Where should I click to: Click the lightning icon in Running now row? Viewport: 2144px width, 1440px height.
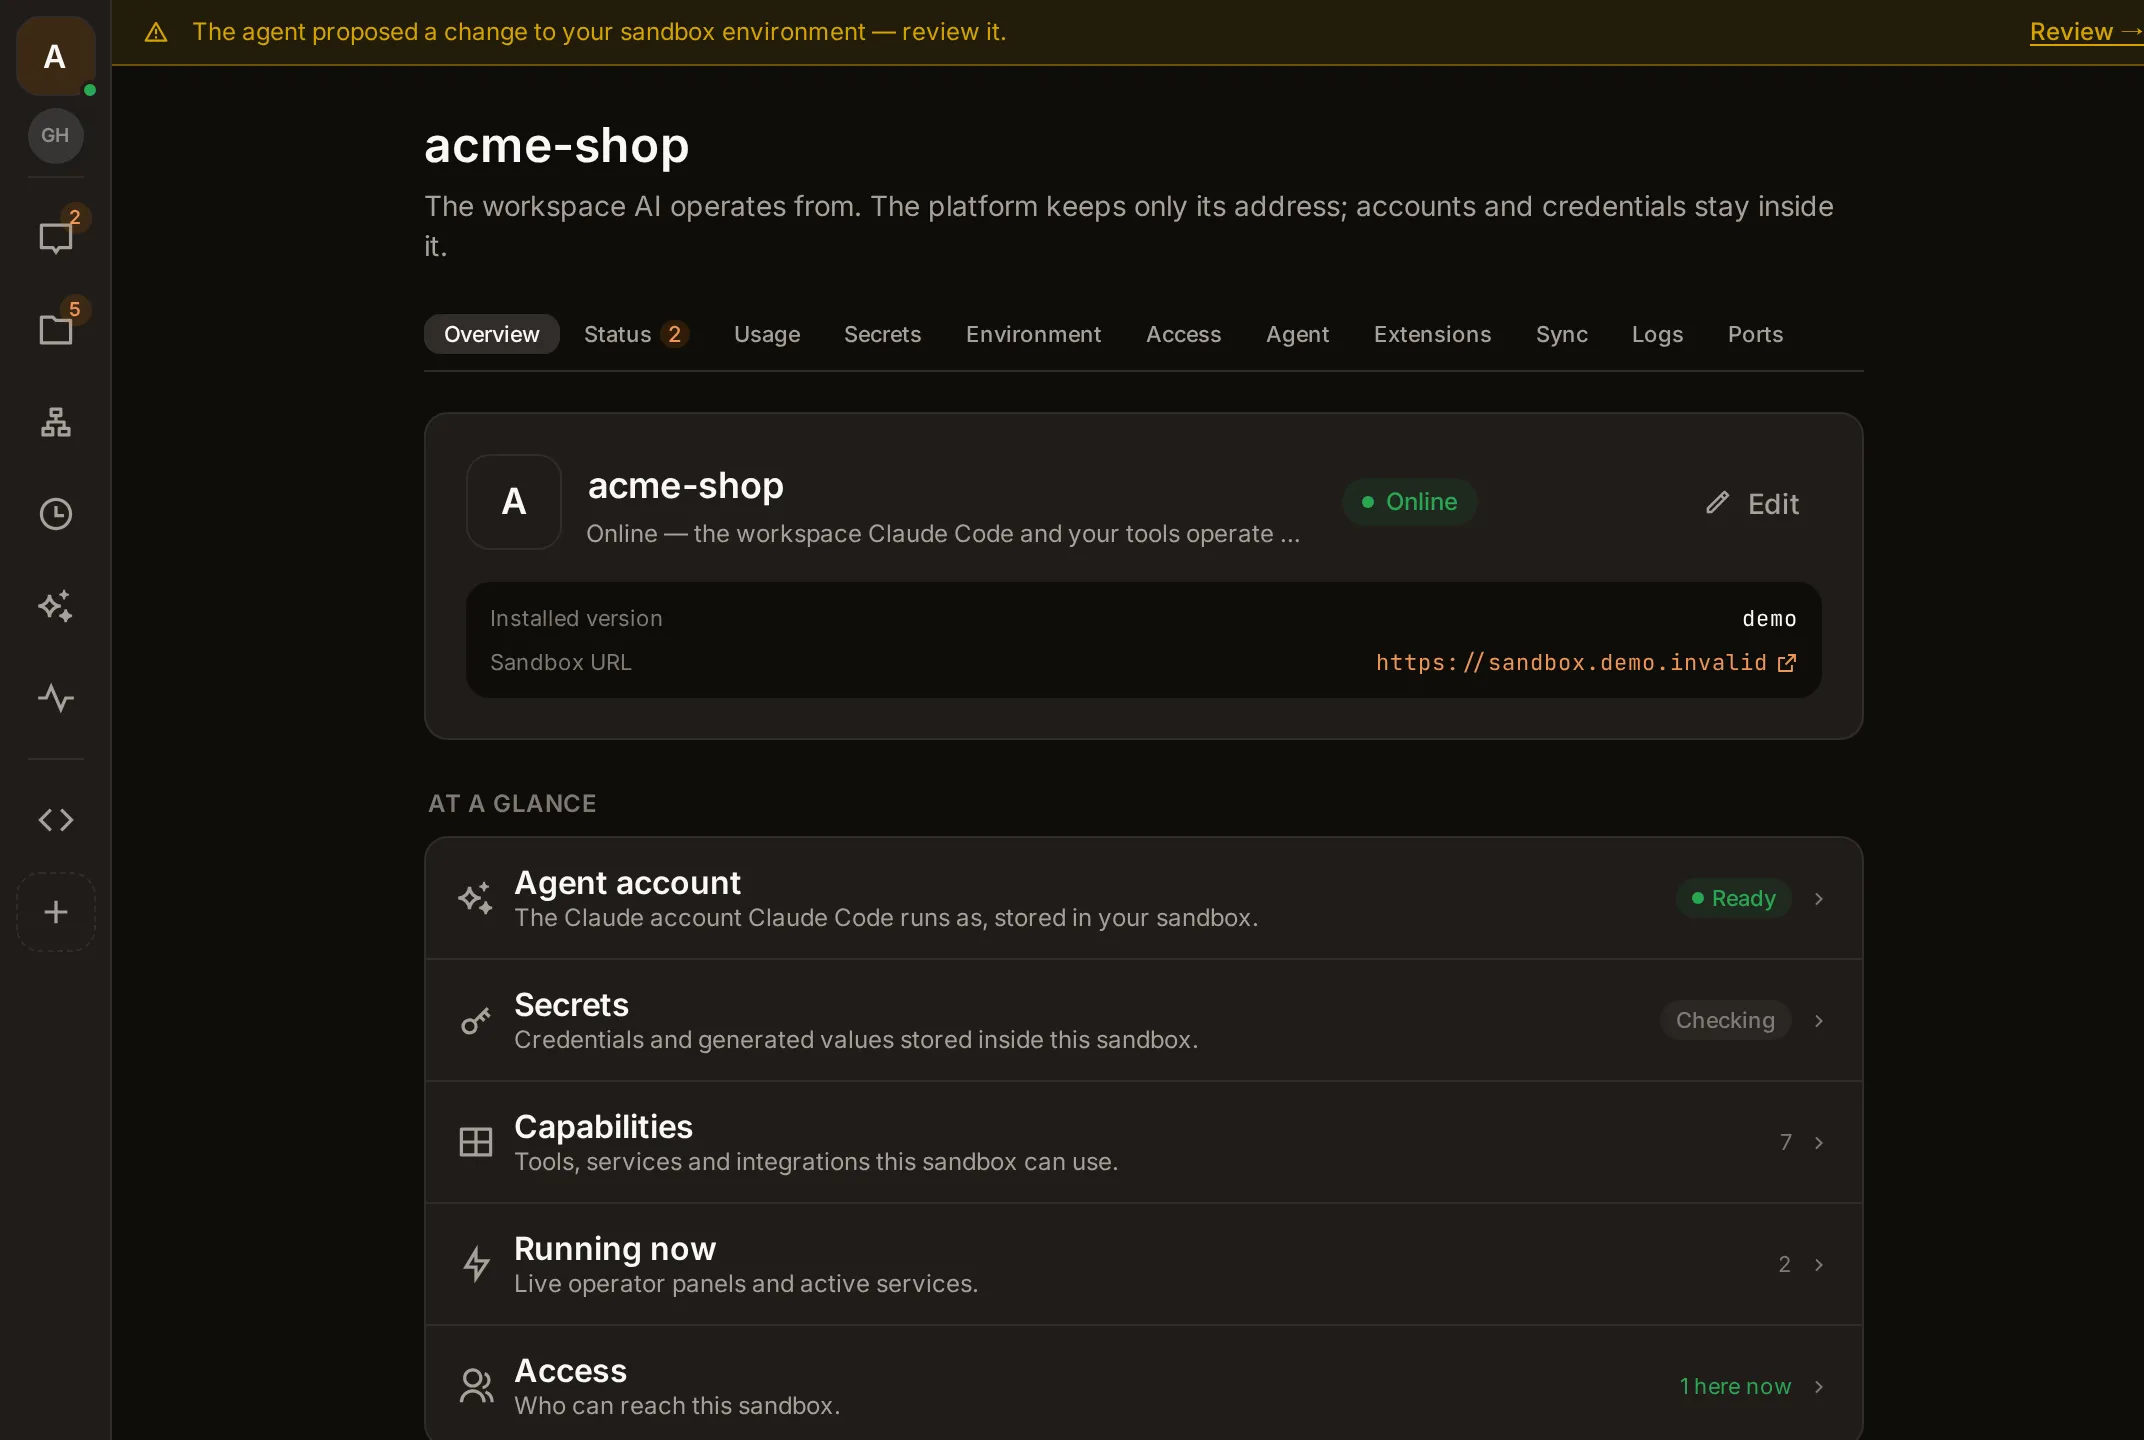tap(475, 1264)
